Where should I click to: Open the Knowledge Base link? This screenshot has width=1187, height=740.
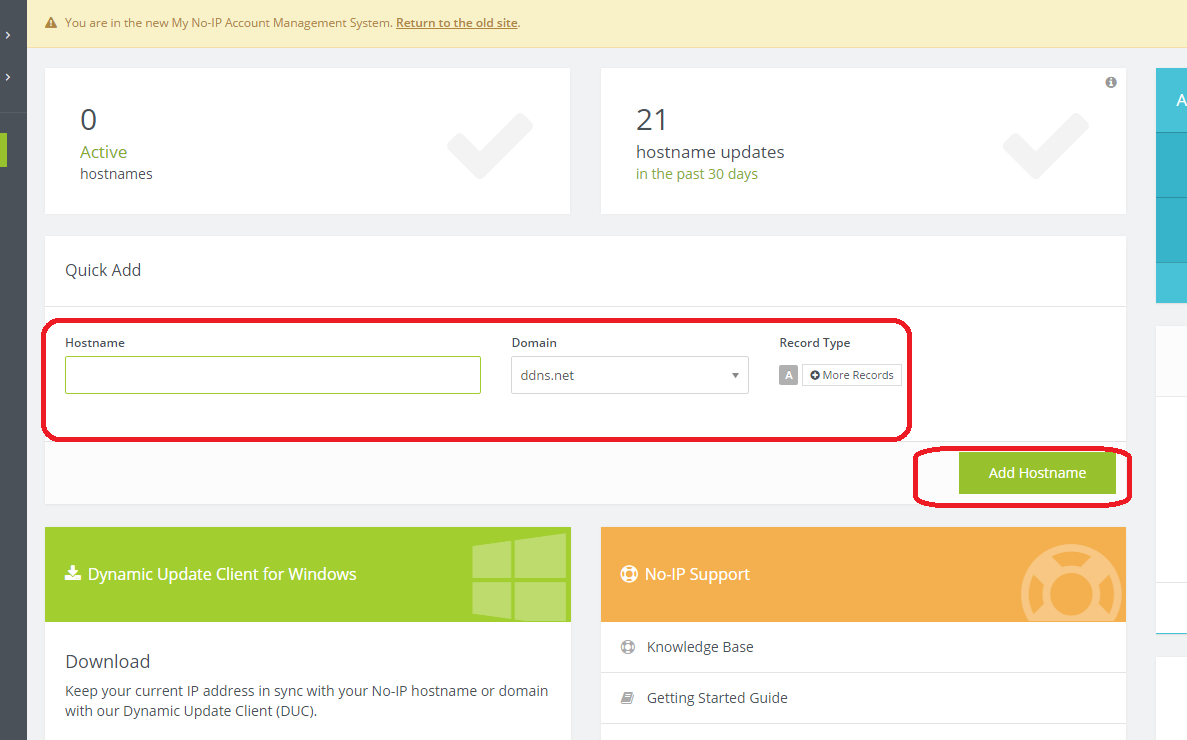pyautogui.click(x=699, y=647)
